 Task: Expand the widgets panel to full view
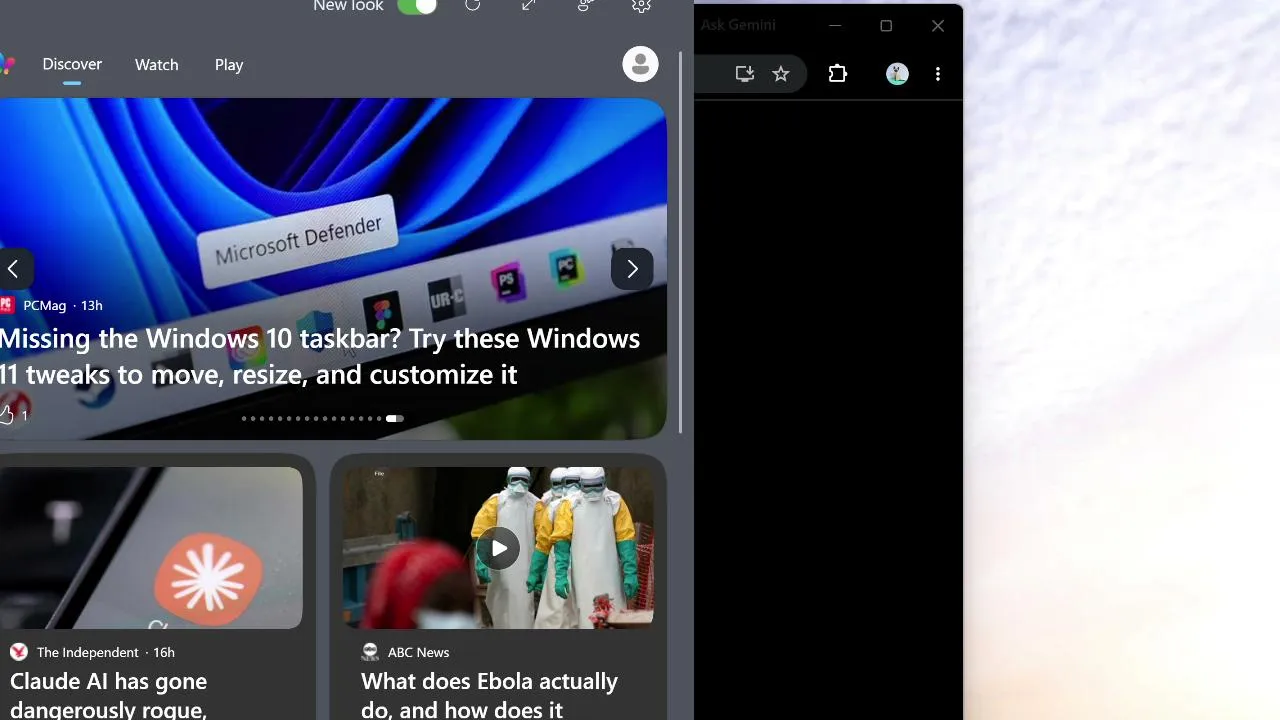529,5
